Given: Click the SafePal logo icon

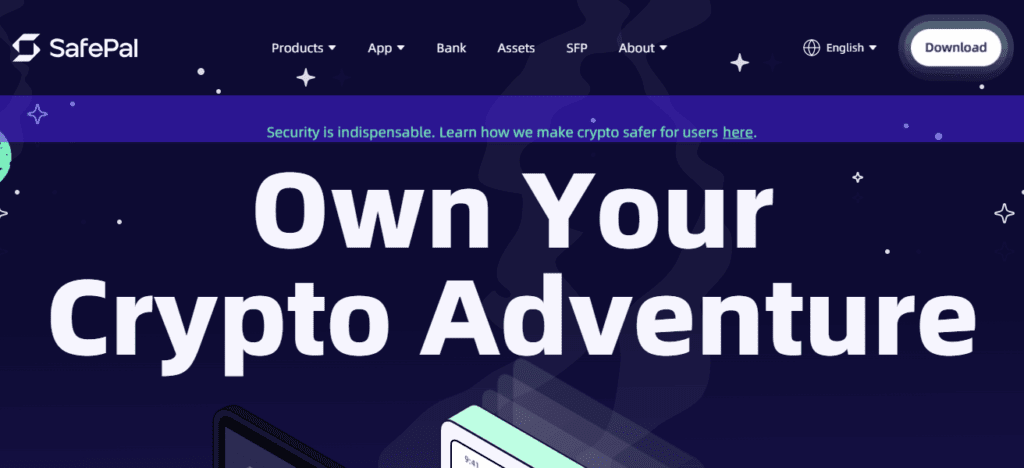Looking at the screenshot, I should coord(26,48).
